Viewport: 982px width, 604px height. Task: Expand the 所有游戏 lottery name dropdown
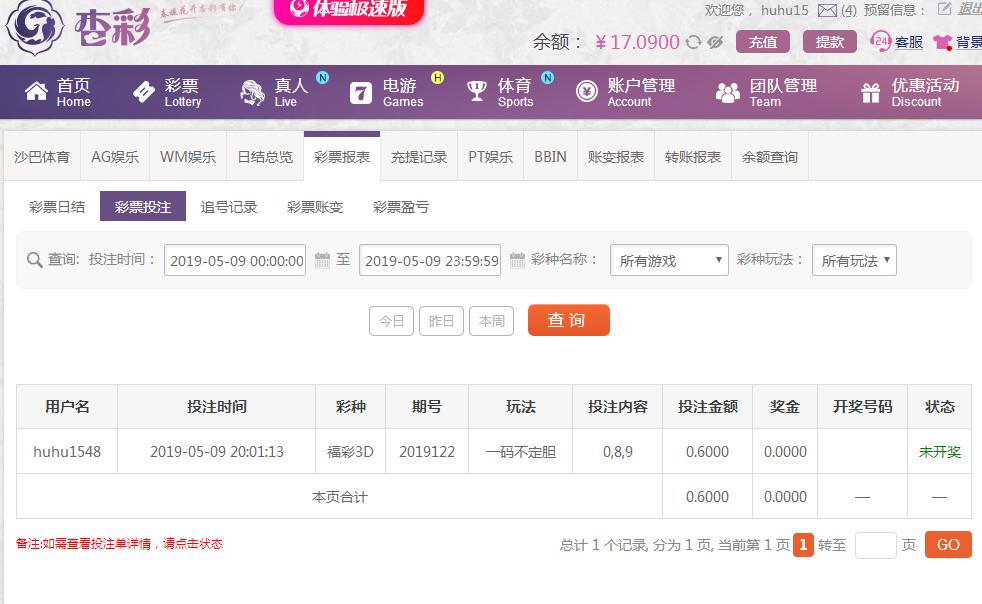pyautogui.click(x=669, y=260)
